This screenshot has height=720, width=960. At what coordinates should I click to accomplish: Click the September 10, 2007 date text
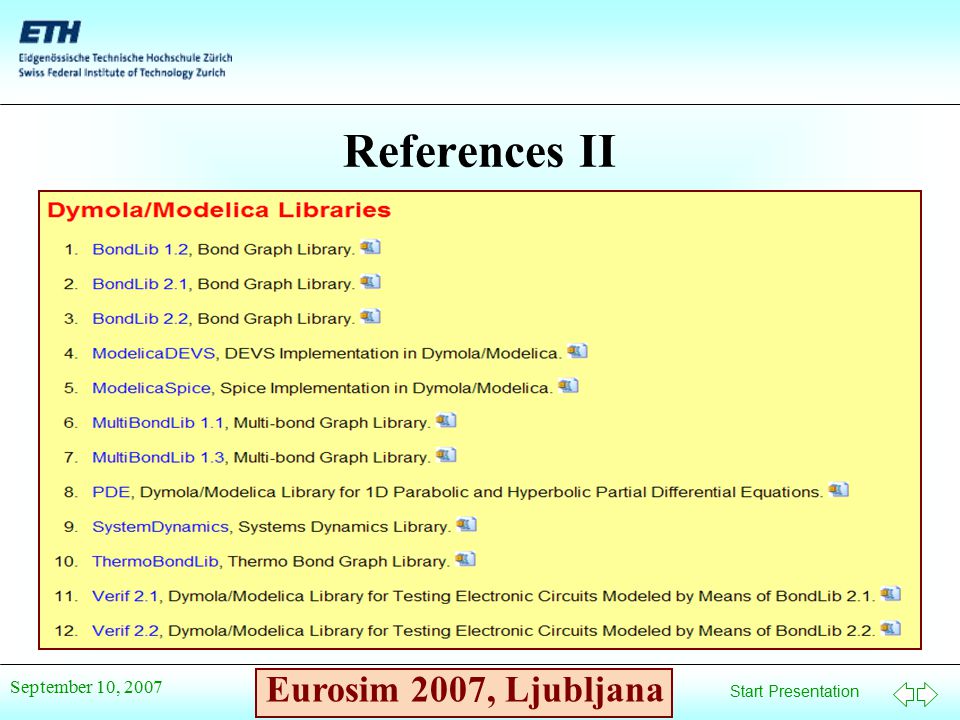point(86,688)
